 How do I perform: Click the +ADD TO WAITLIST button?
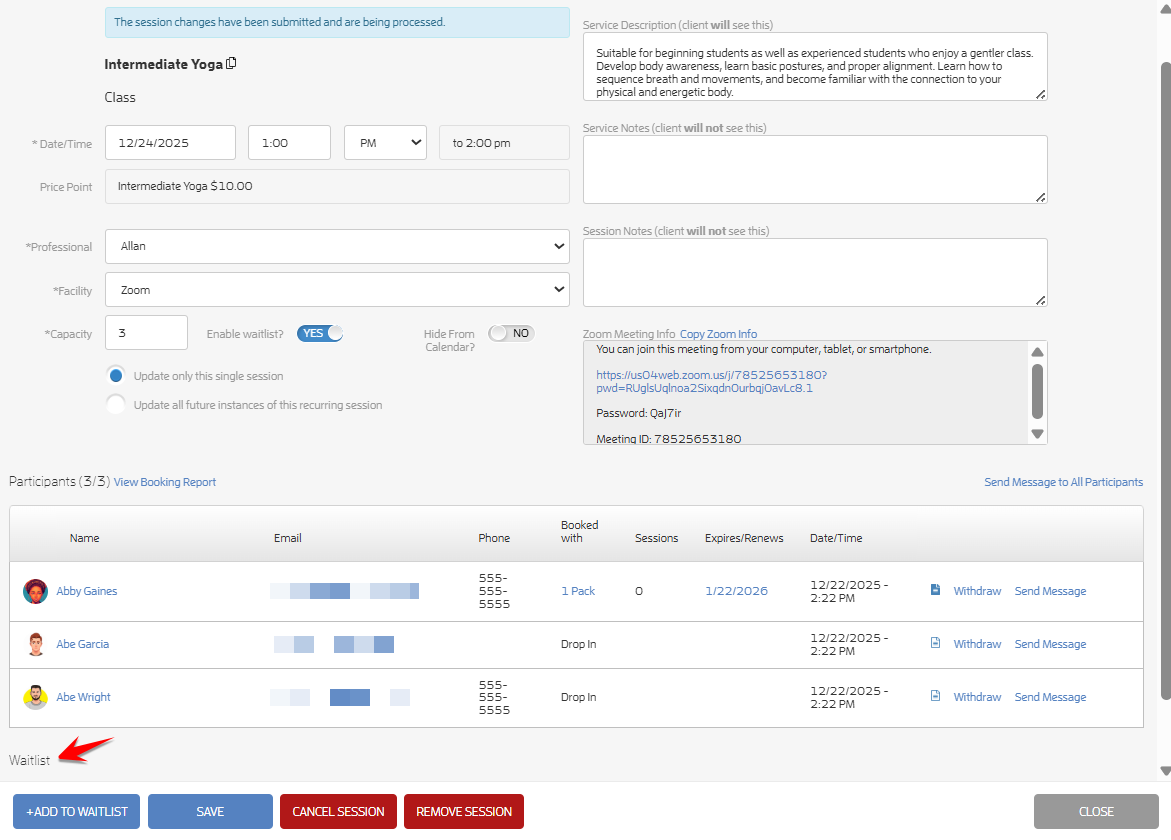[76, 812]
